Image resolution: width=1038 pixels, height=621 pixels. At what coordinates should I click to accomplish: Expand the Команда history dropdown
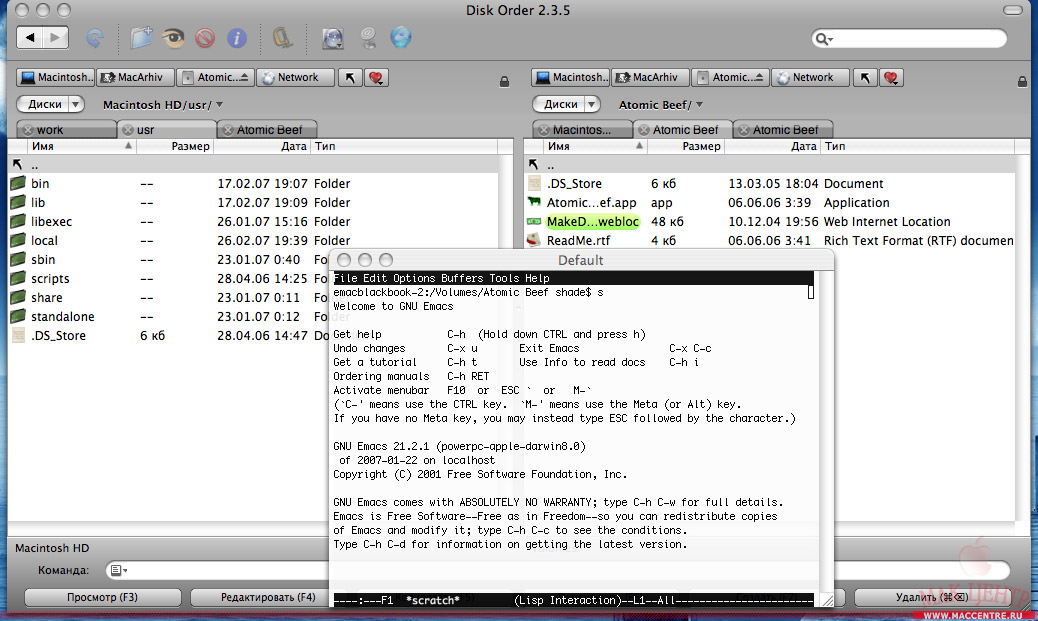[x=120, y=570]
